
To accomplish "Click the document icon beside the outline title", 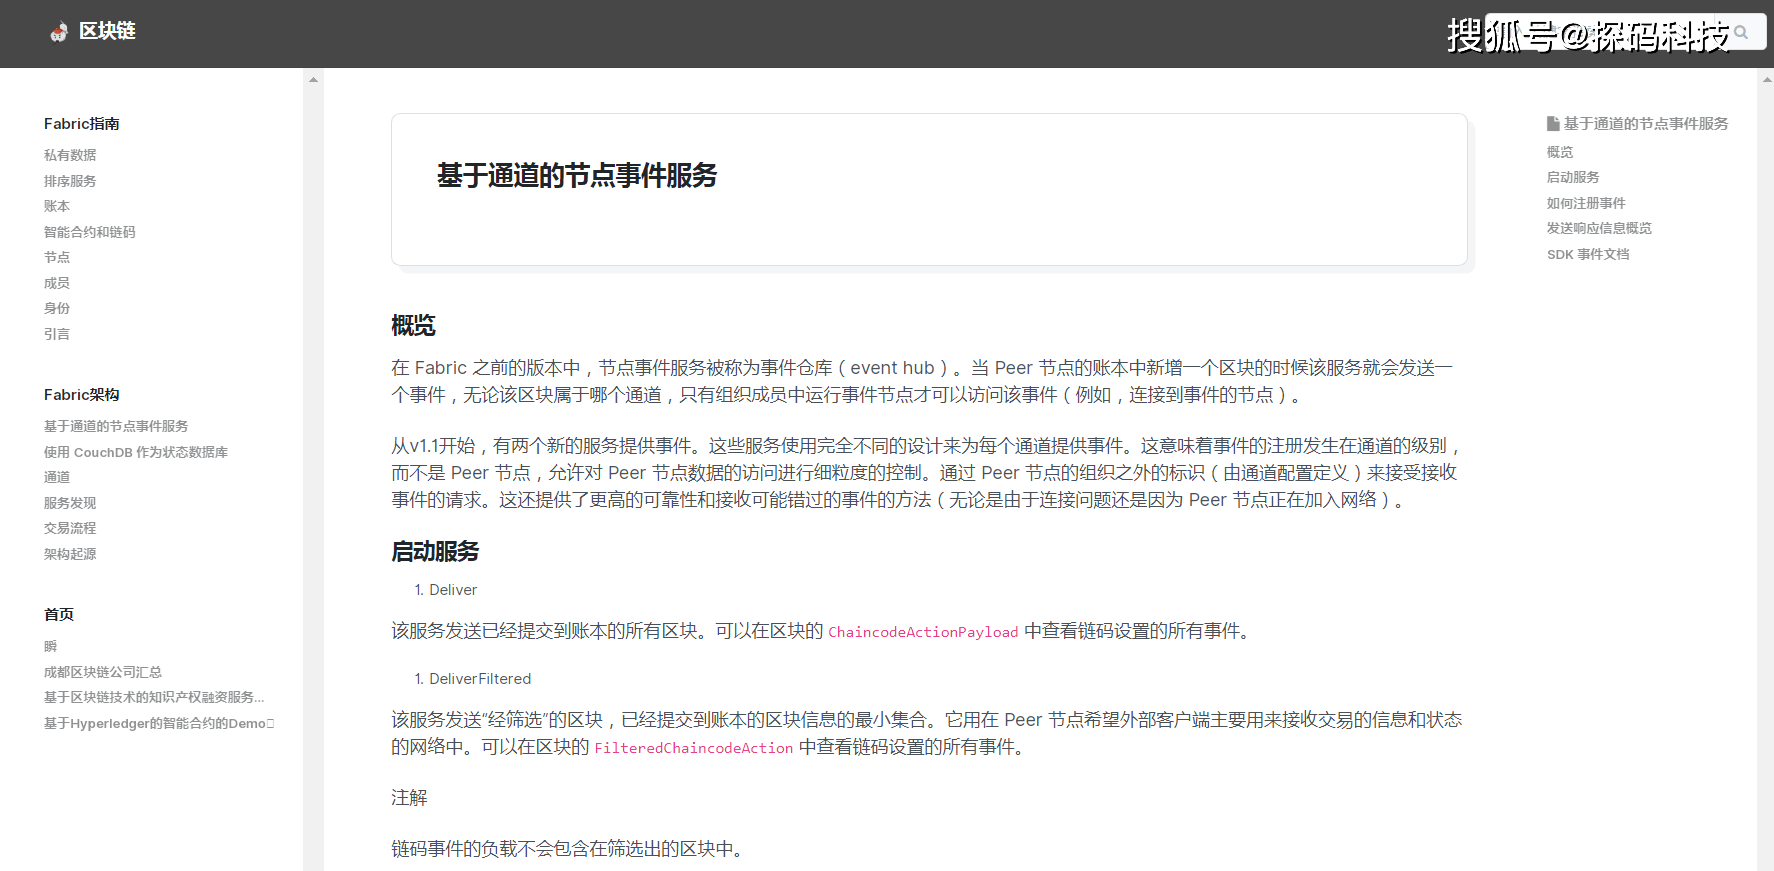I will click(1553, 124).
